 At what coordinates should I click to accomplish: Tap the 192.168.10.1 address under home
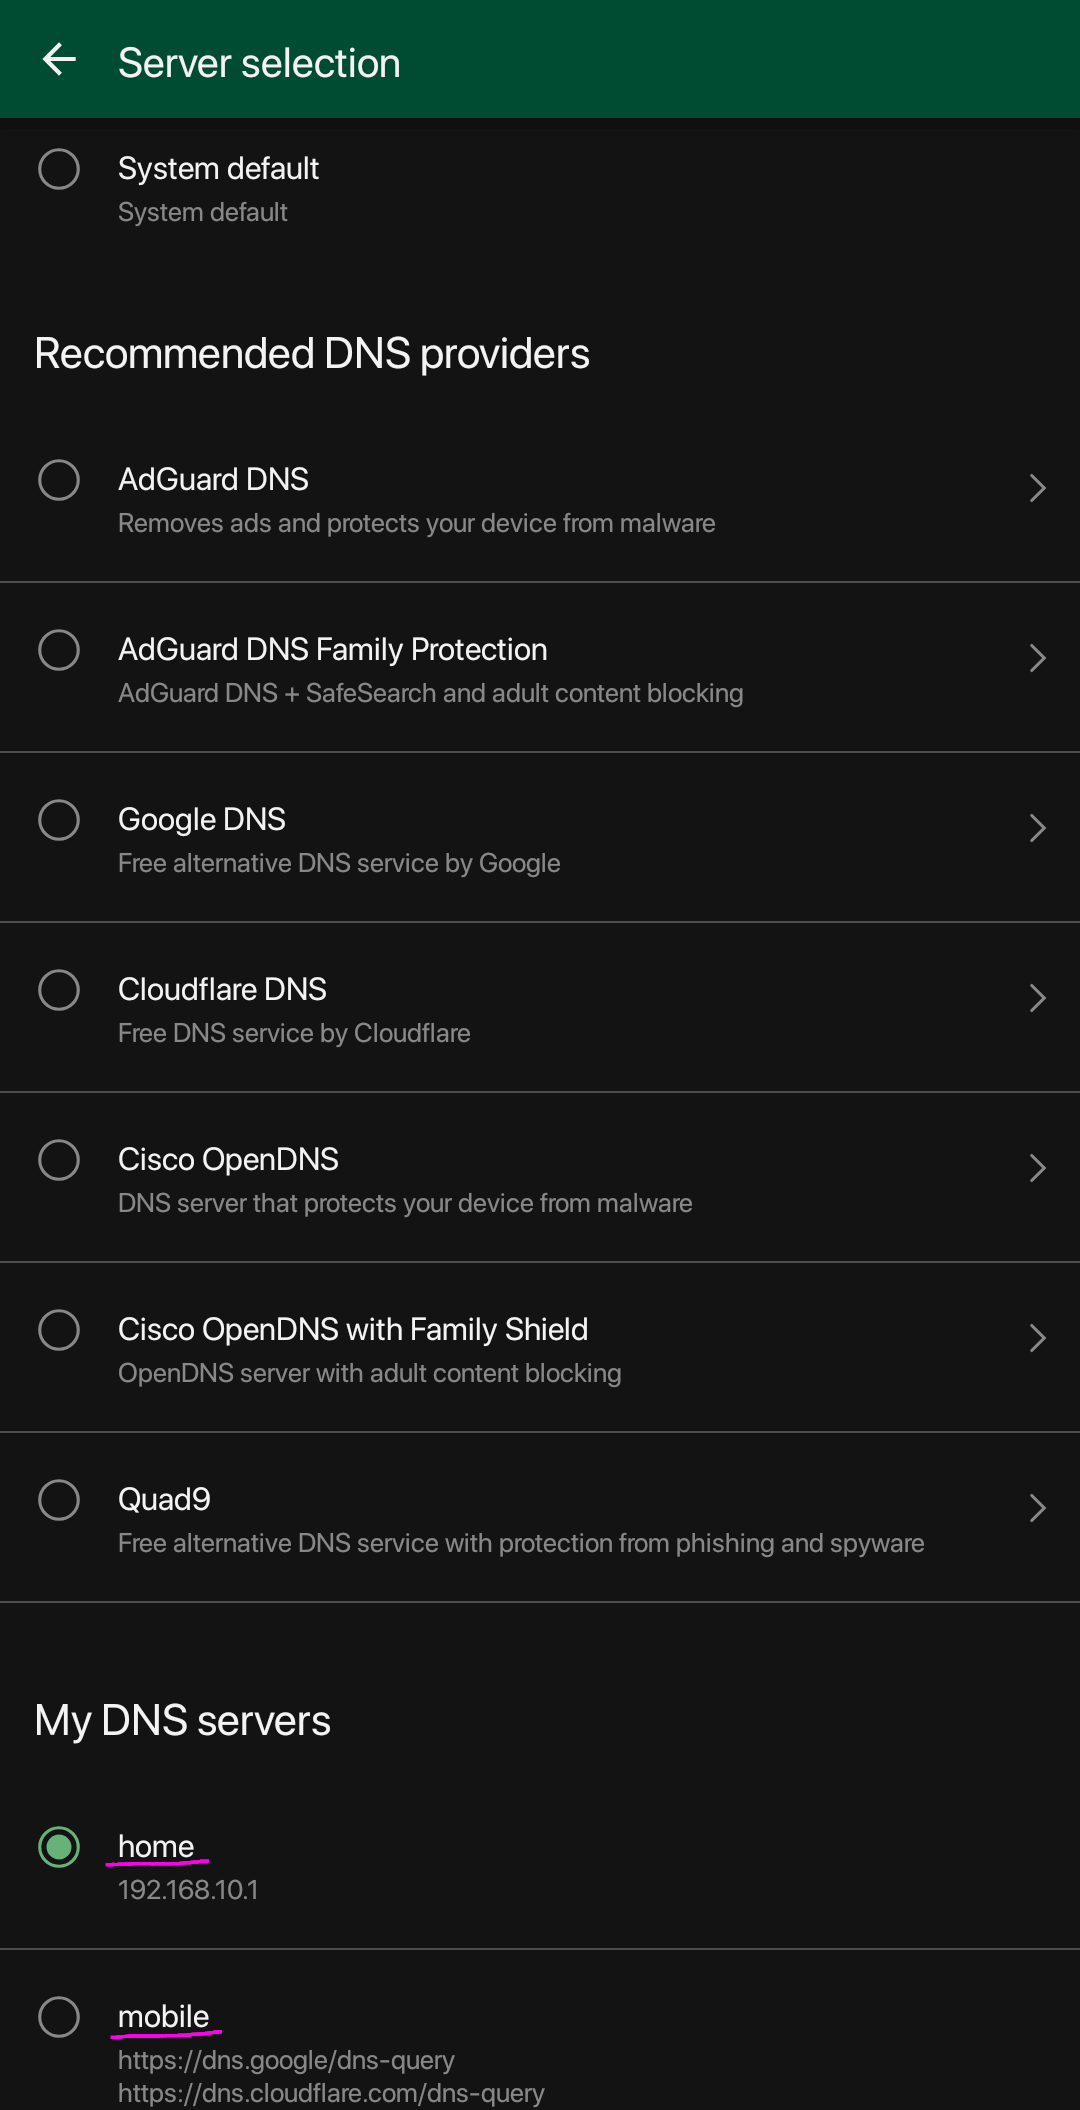(188, 1890)
